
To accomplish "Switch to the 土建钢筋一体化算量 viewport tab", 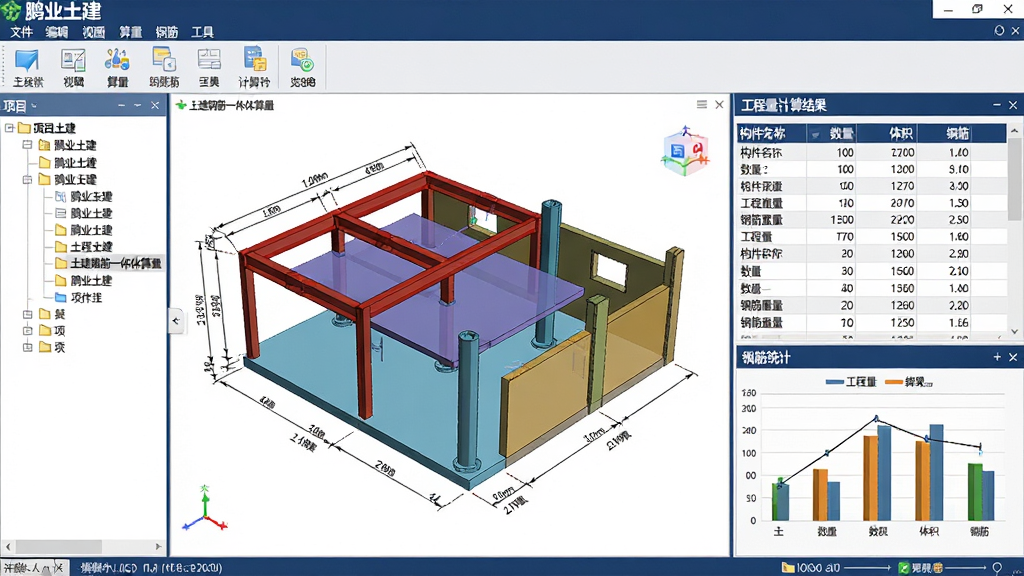I will click(x=232, y=105).
